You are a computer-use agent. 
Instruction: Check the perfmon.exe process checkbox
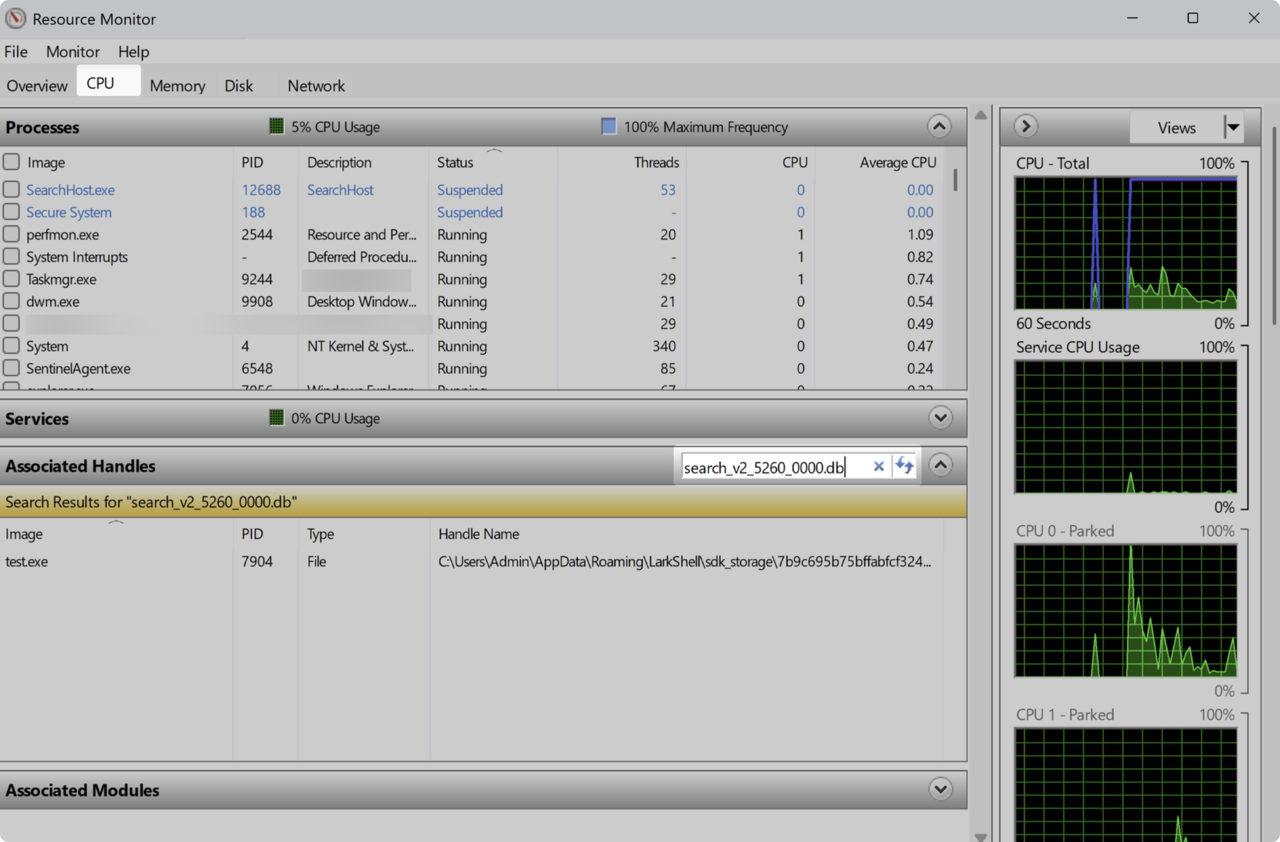pyautogui.click(x=11, y=234)
